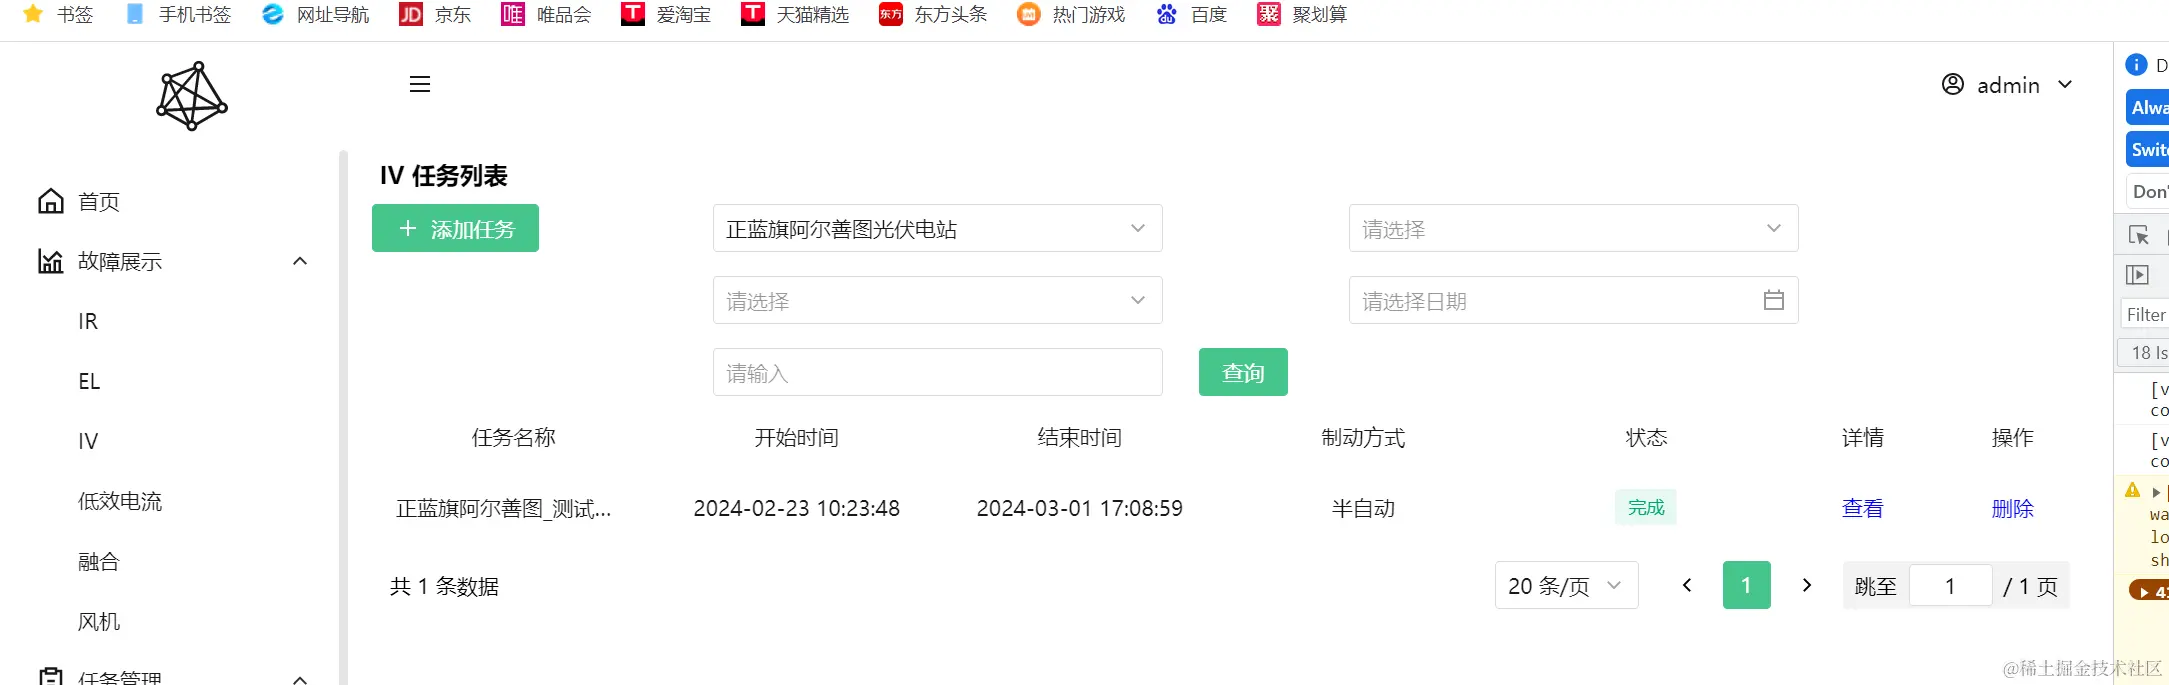This screenshot has height=685, width=2169.
Task: Open the 手机书签 bookmark
Action: pyautogui.click(x=179, y=14)
